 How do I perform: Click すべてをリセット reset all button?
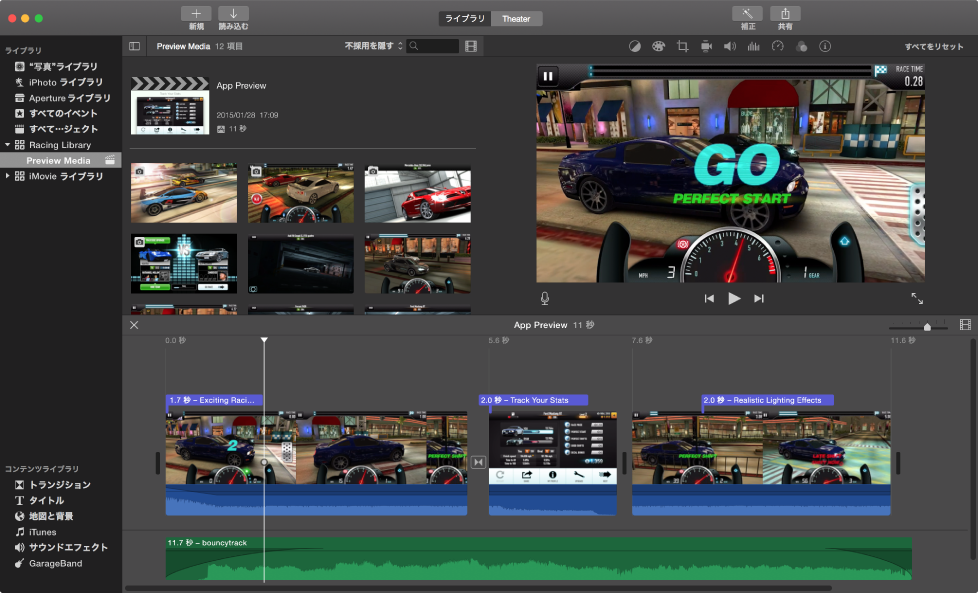934,47
